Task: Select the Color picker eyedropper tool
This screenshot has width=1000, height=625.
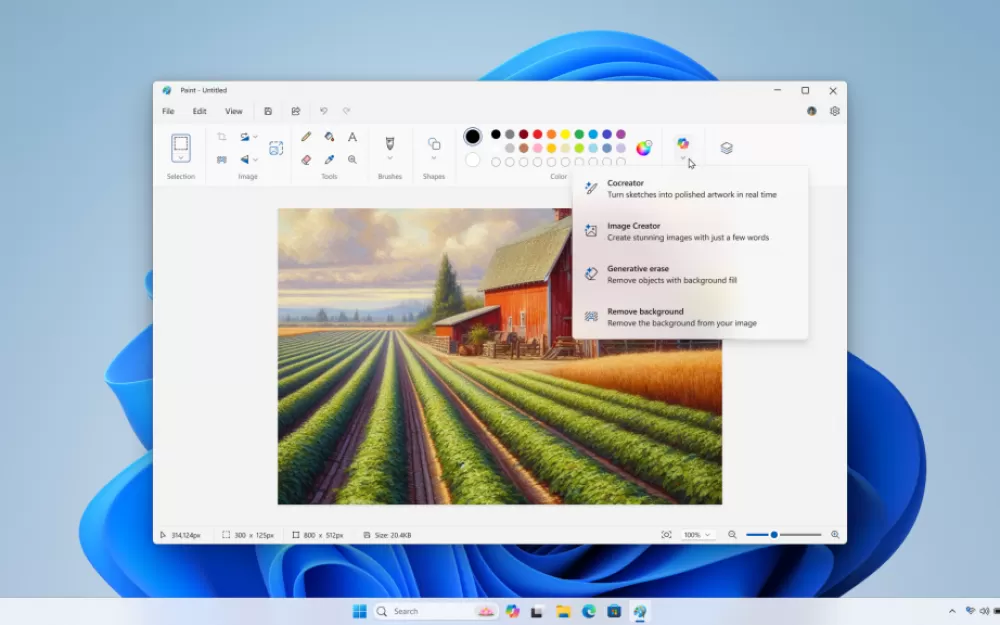Action: point(329,159)
